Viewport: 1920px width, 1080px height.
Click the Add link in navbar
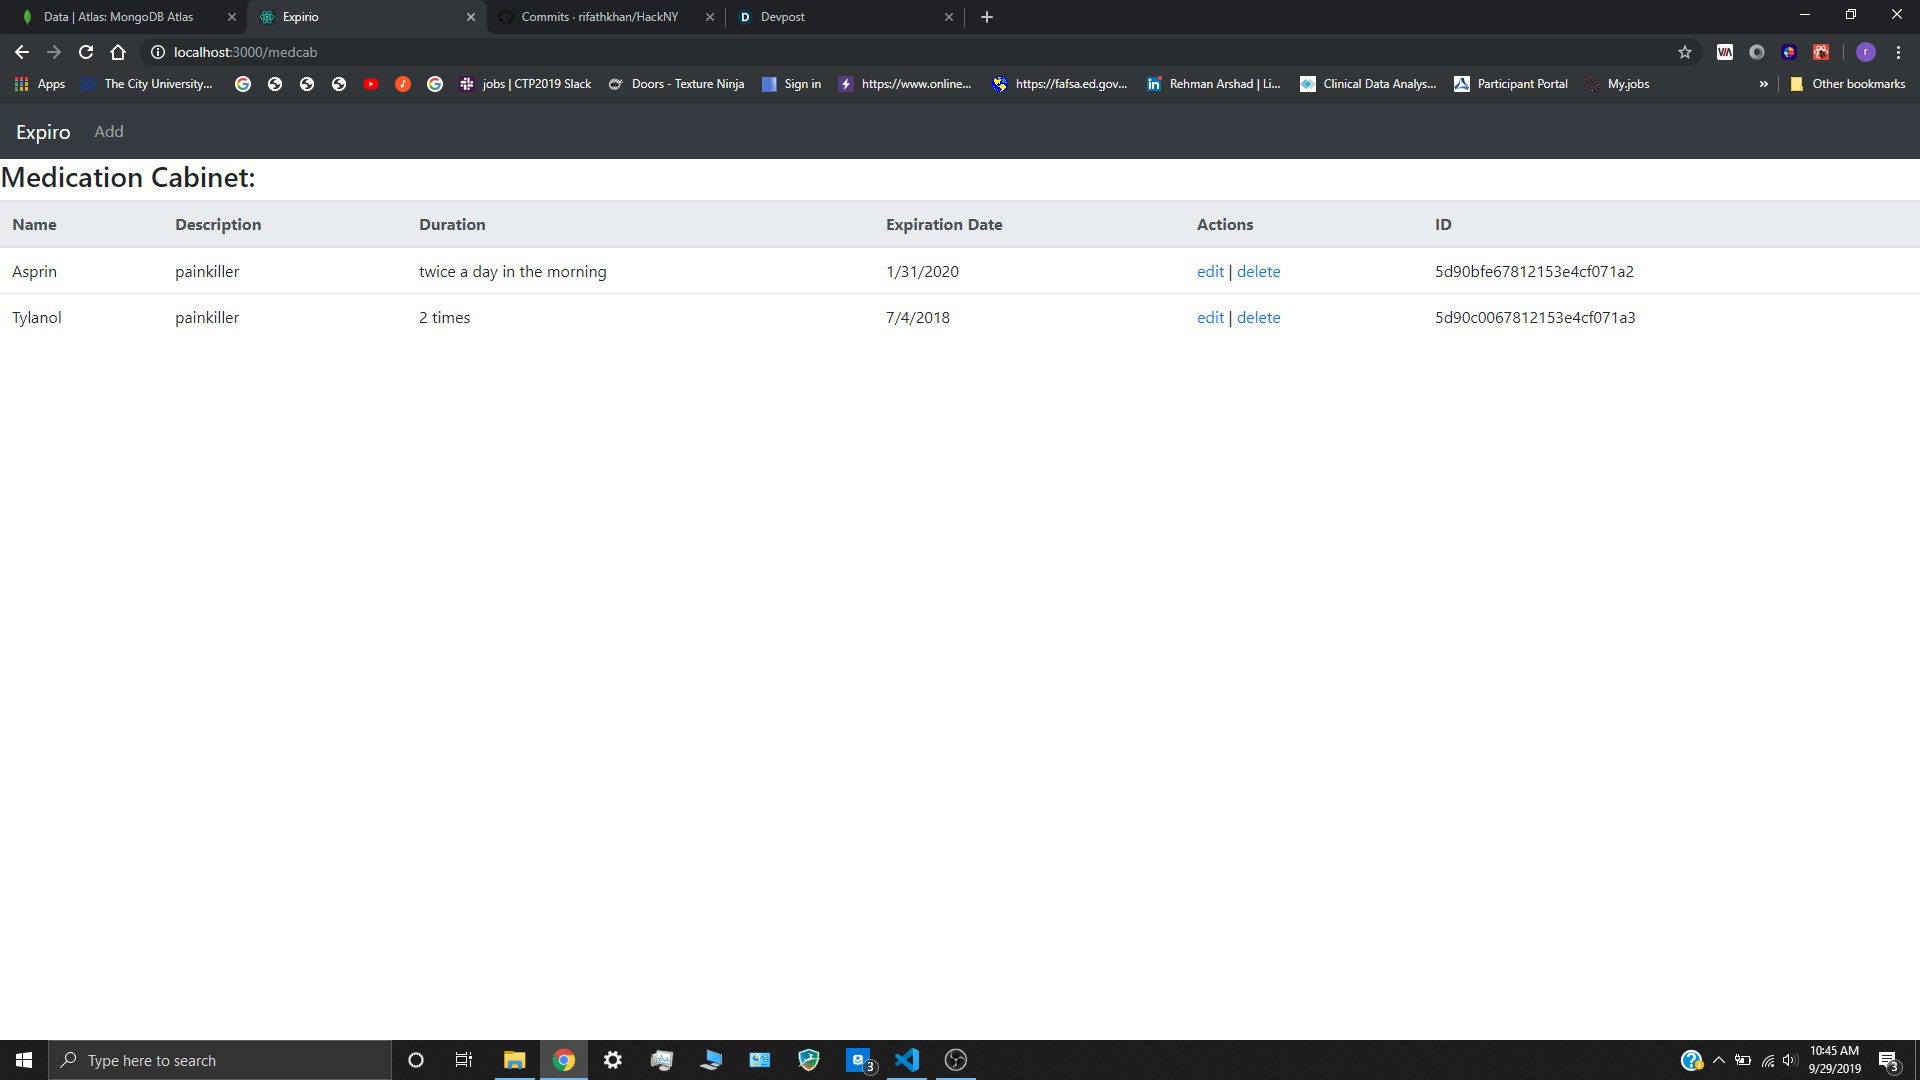click(x=109, y=132)
